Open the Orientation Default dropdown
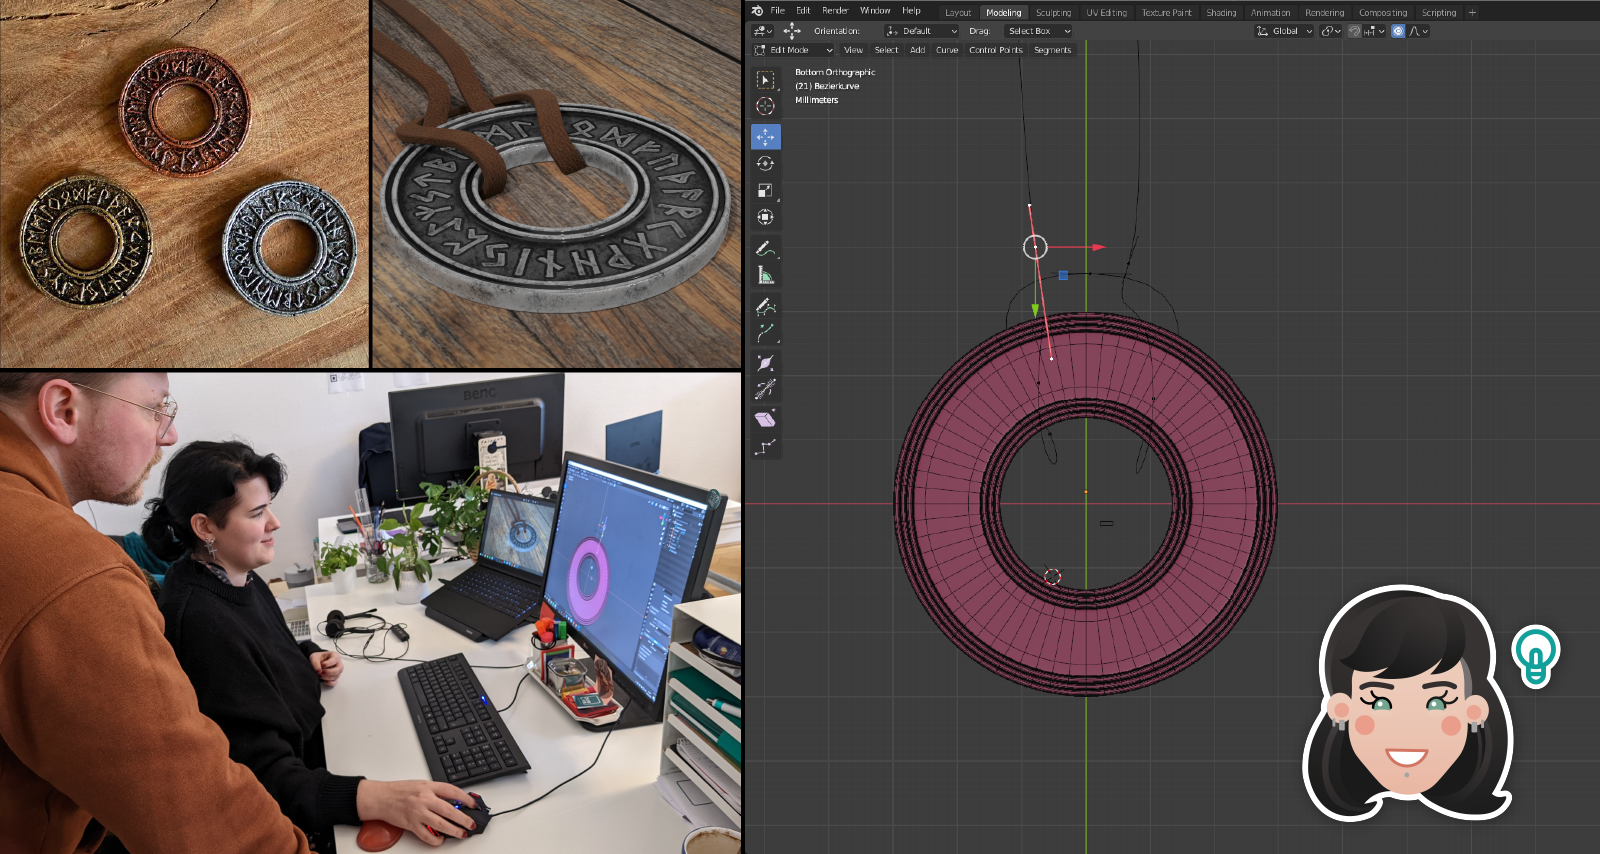This screenshot has height=854, width=1600. [922, 31]
